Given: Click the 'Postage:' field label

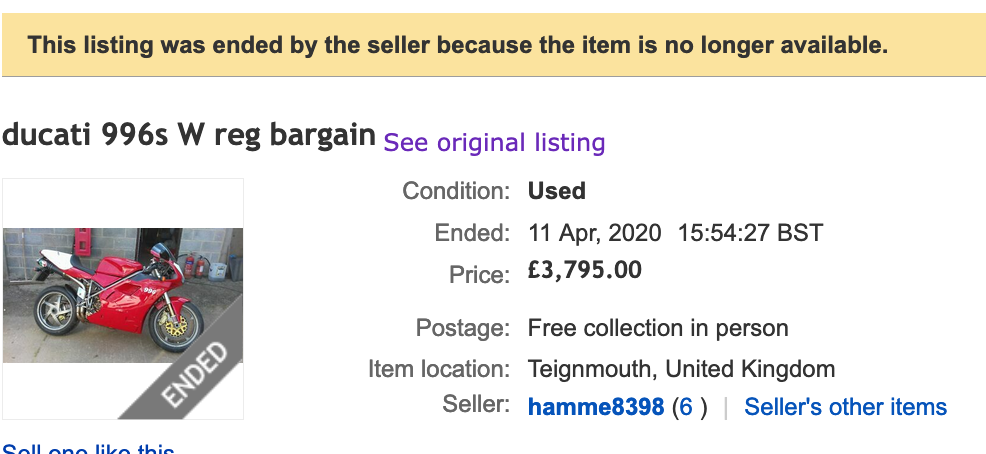Looking at the screenshot, I should tap(463, 327).
